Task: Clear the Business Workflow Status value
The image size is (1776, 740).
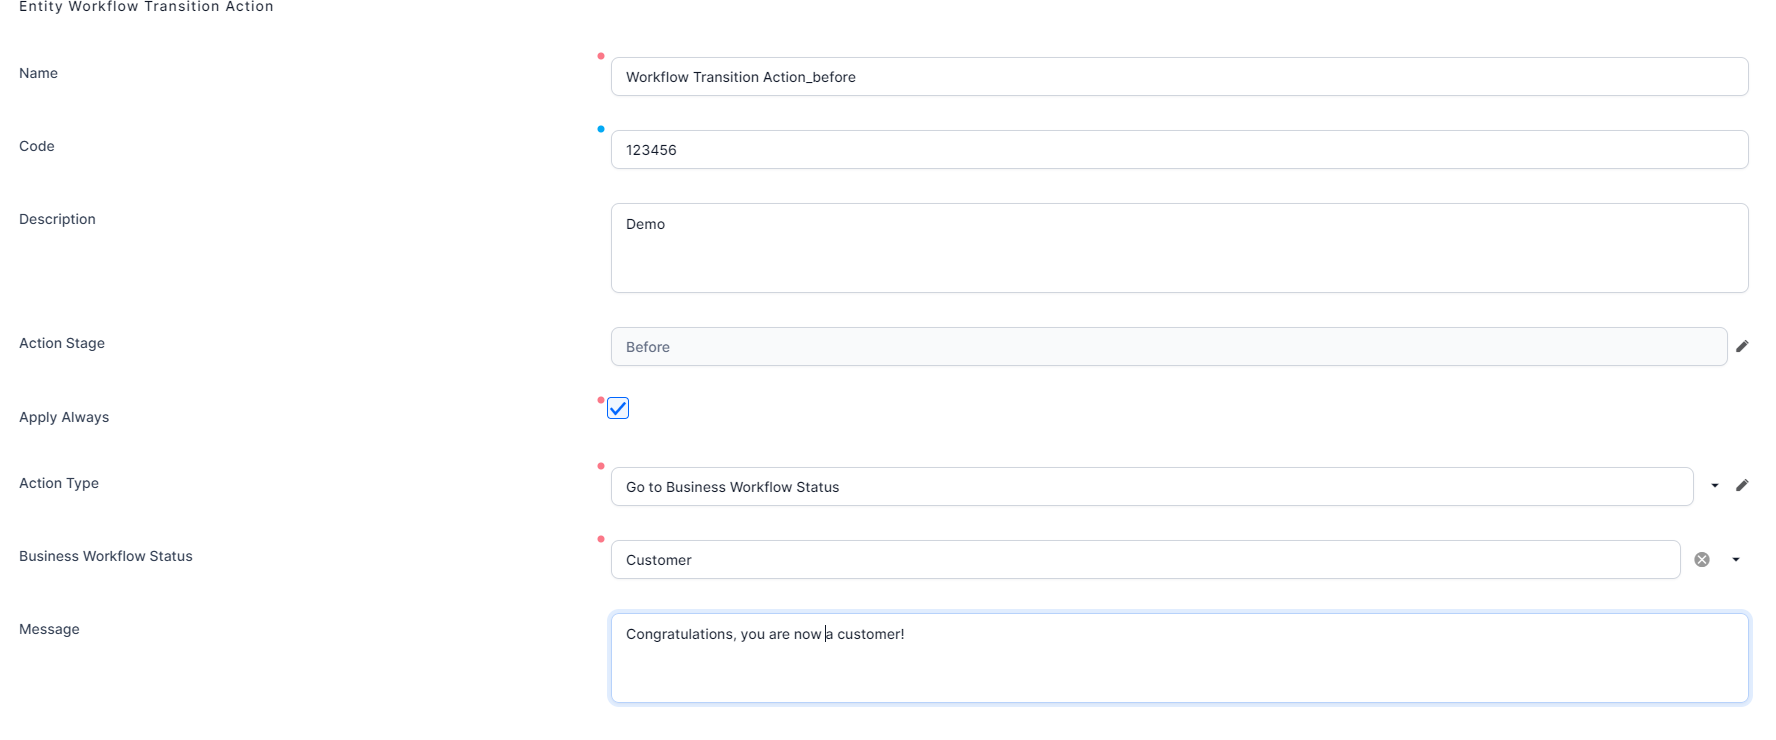Action: 1702,559
